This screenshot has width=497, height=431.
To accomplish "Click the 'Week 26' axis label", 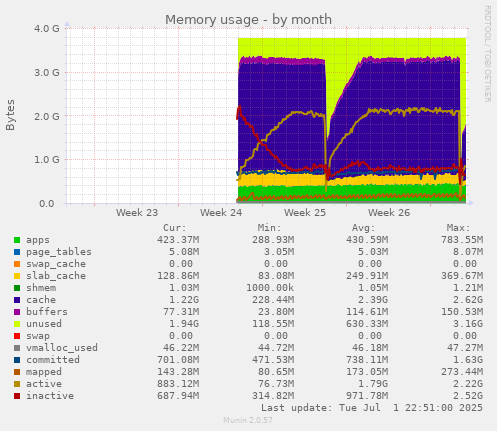I will click(389, 213).
